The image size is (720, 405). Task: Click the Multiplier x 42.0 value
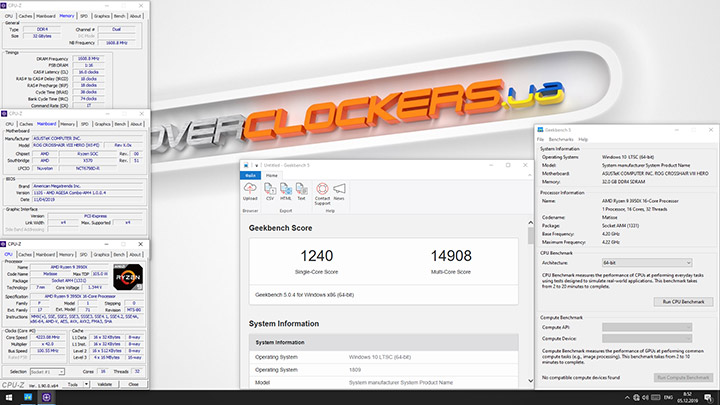click(x=48, y=344)
